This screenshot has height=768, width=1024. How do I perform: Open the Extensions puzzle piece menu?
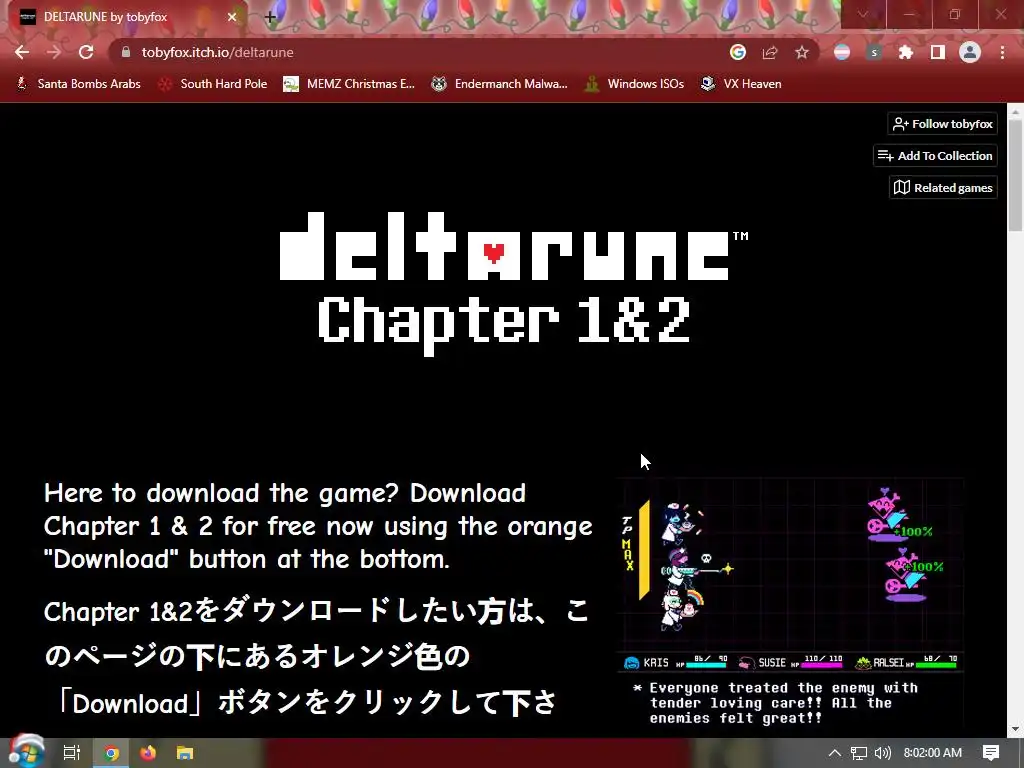(x=905, y=52)
